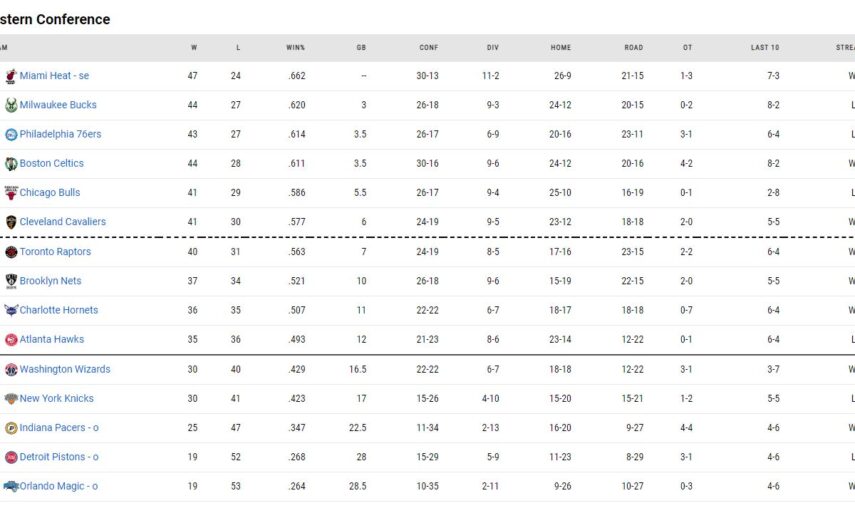Sort table by the GB column header

(361, 47)
